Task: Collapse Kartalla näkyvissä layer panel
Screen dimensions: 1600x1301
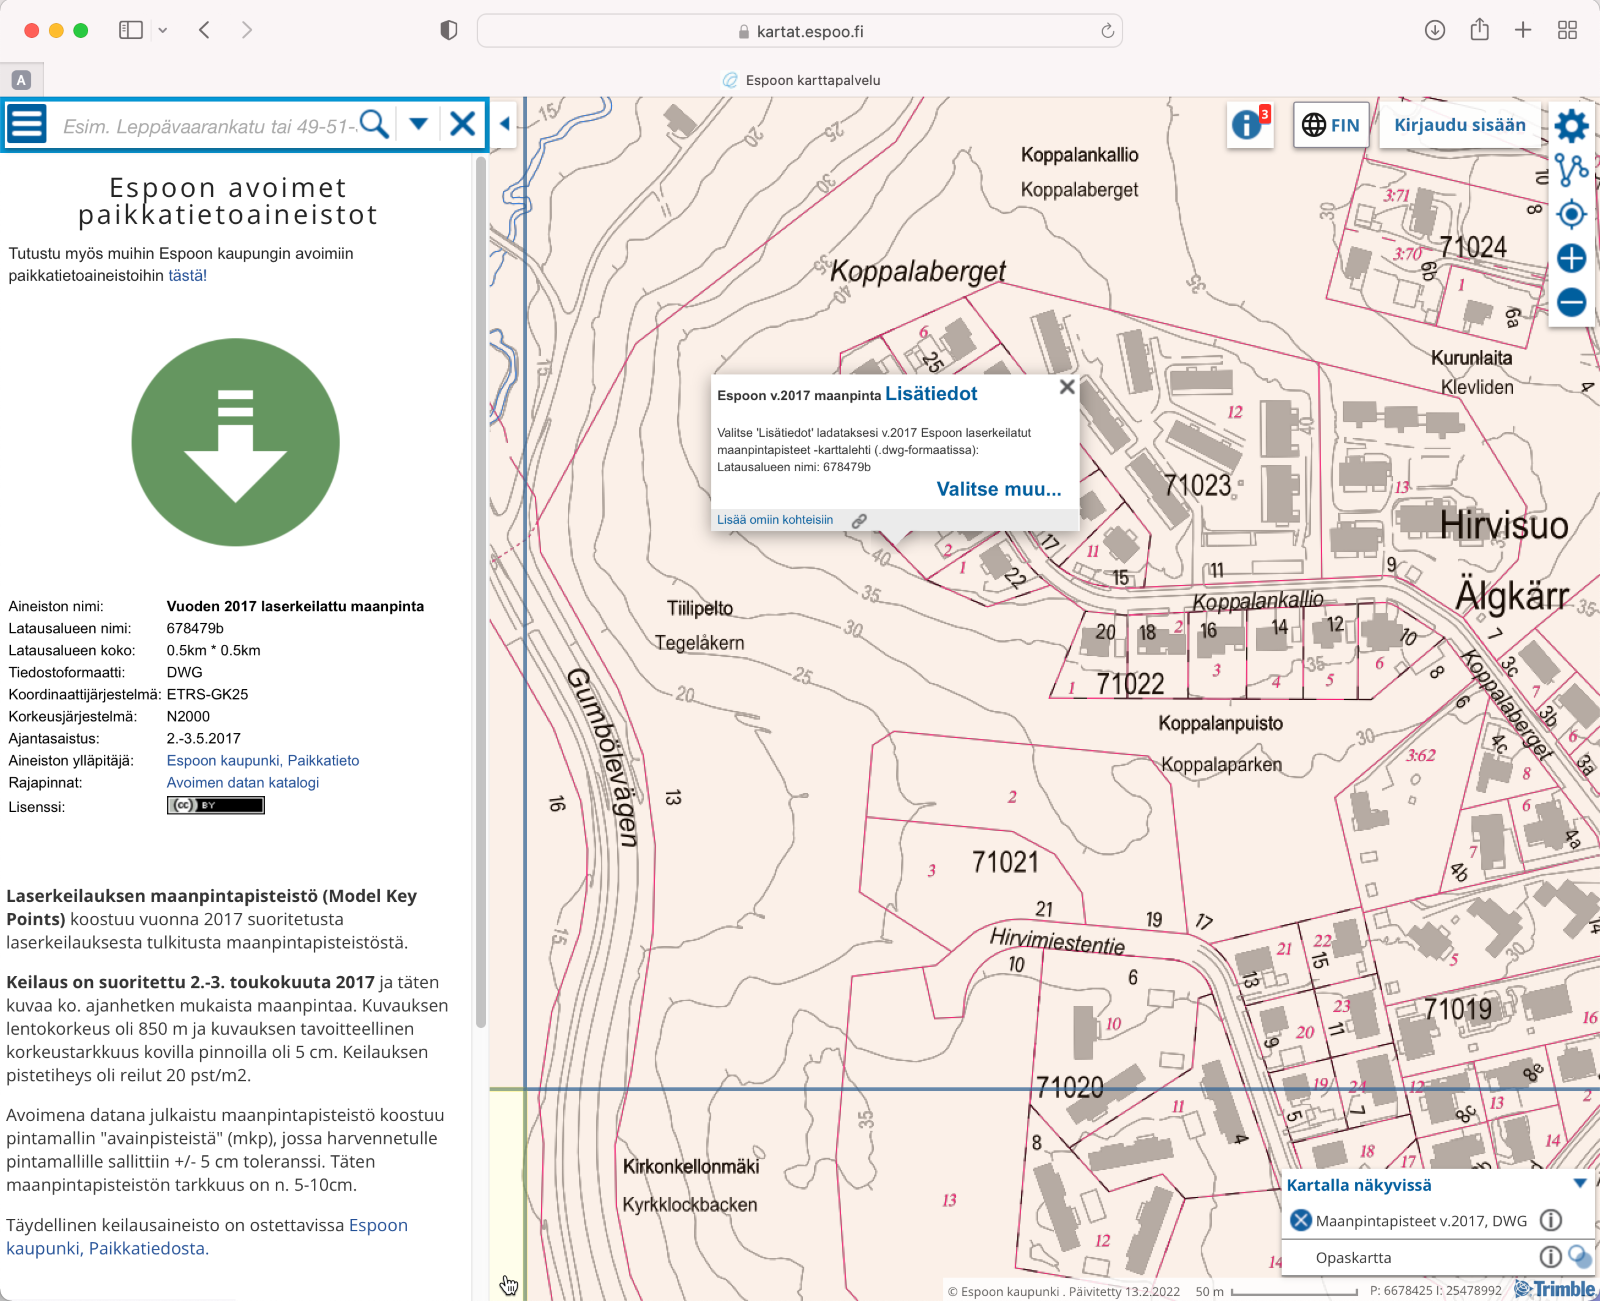Action: pyautogui.click(x=1580, y=1184)
